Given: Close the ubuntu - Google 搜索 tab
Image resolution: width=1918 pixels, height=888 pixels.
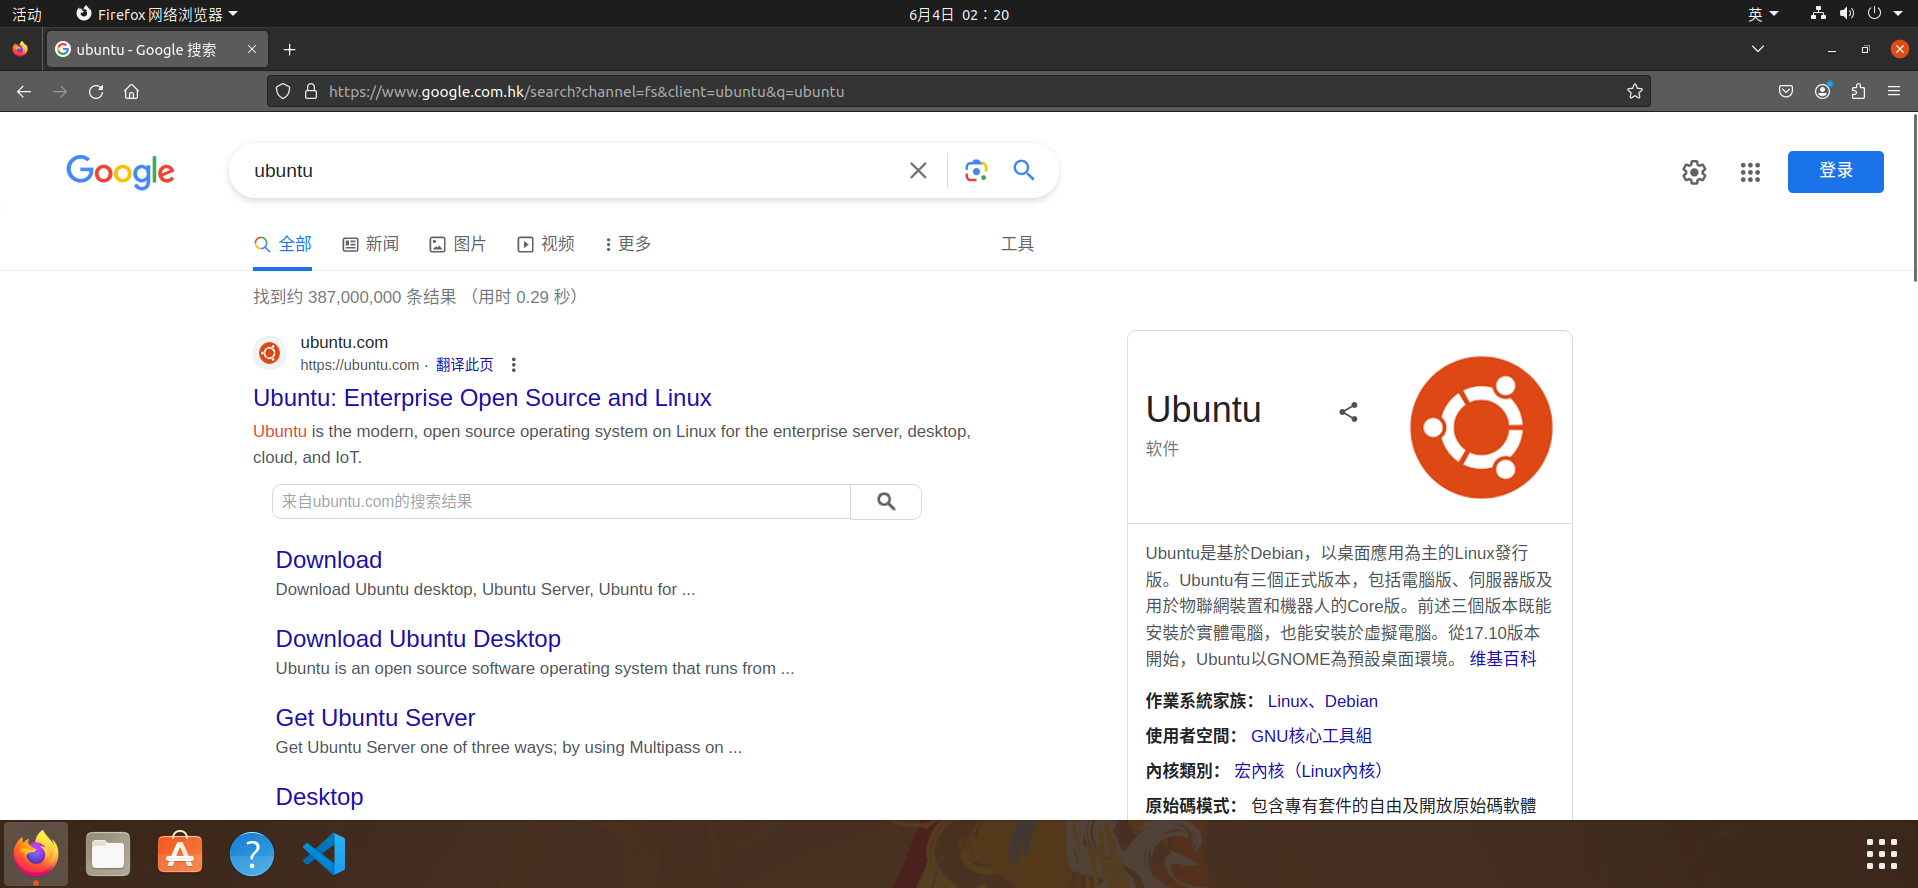Looking at the screenshot, I should tap(252, 49).
